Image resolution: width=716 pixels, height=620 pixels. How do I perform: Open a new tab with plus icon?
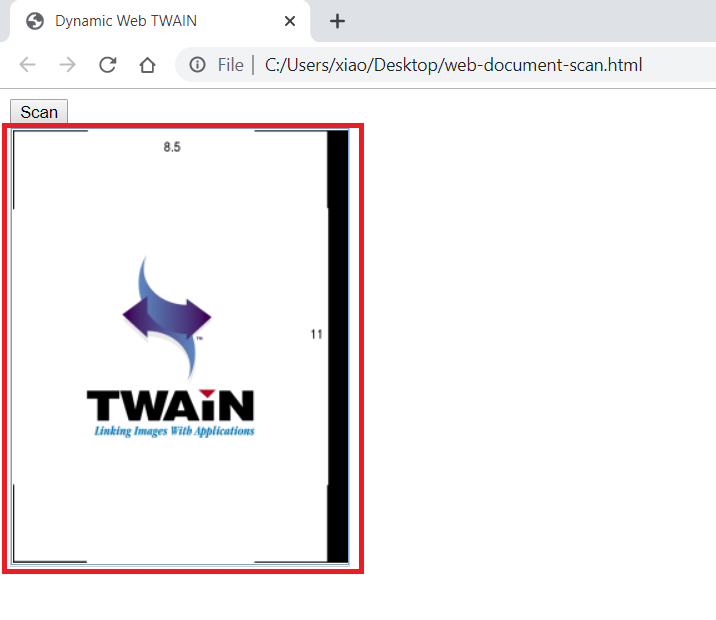(337, 21)
